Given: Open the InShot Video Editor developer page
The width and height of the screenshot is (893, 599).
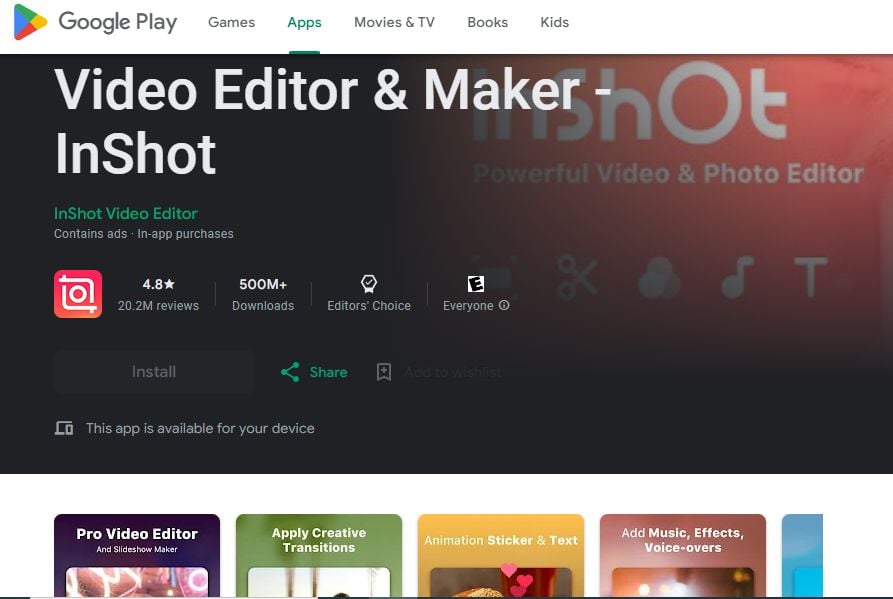Looking at the screenshot, I should pyautogui.click(x=125, y=213).
